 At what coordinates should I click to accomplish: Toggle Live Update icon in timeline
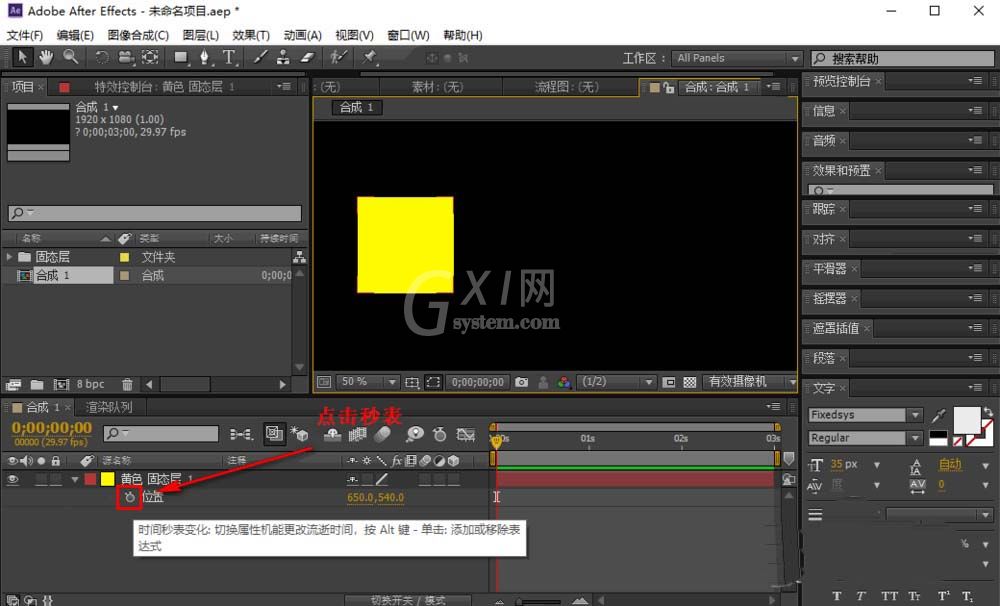point(274,434)
